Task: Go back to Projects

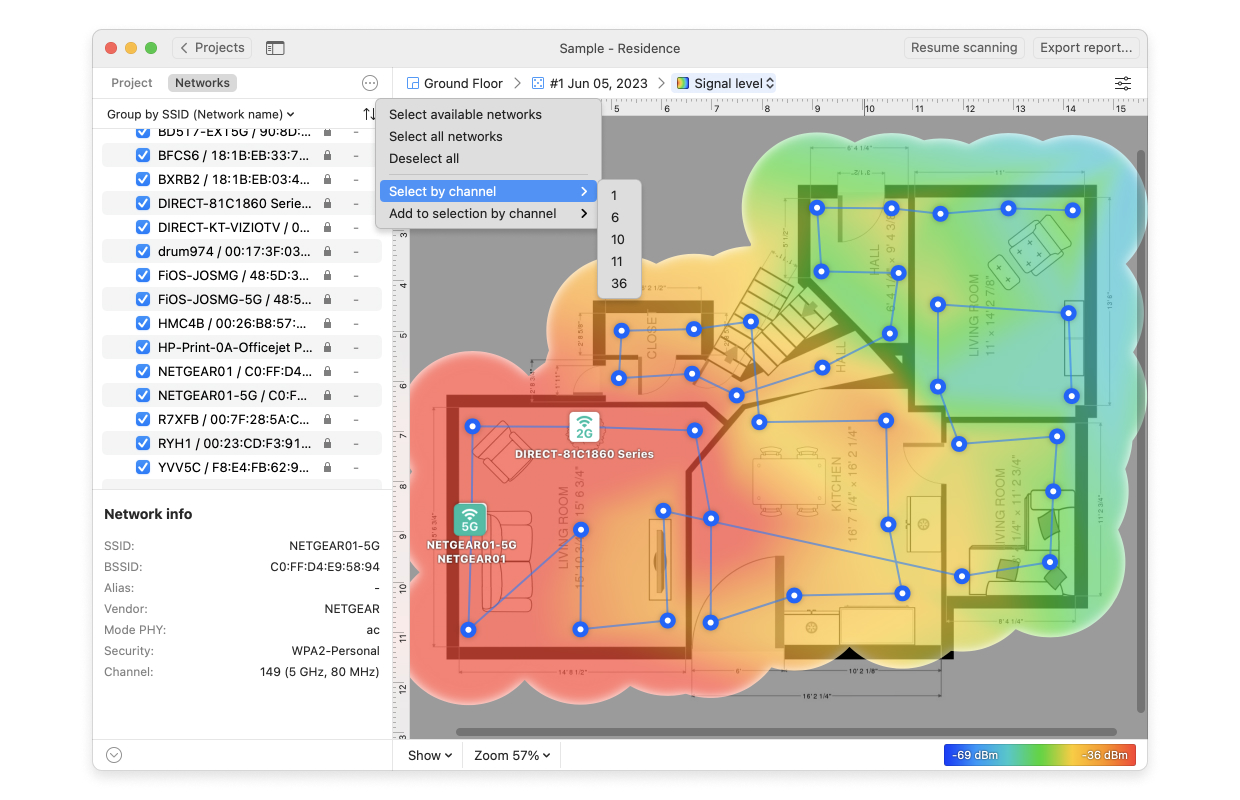Action: (x=212, y=48)
